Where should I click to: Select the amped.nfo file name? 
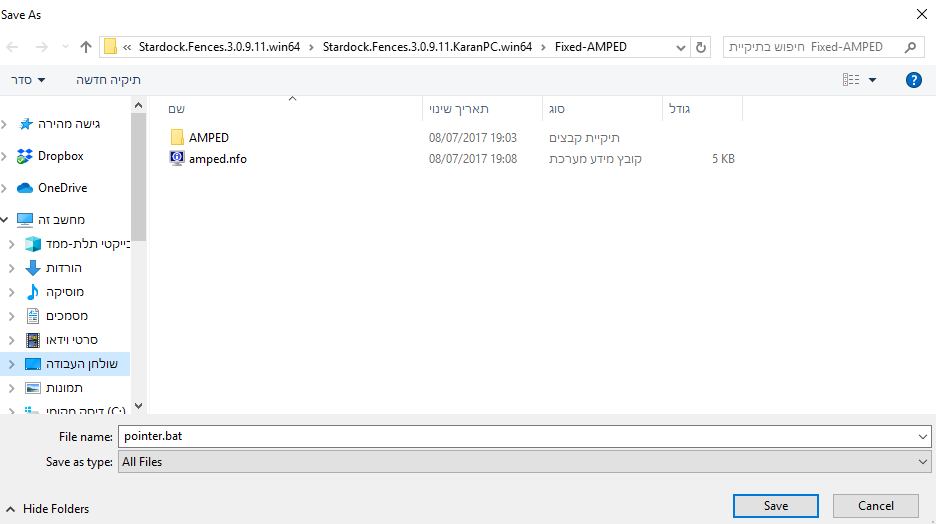tap(218, 159)
